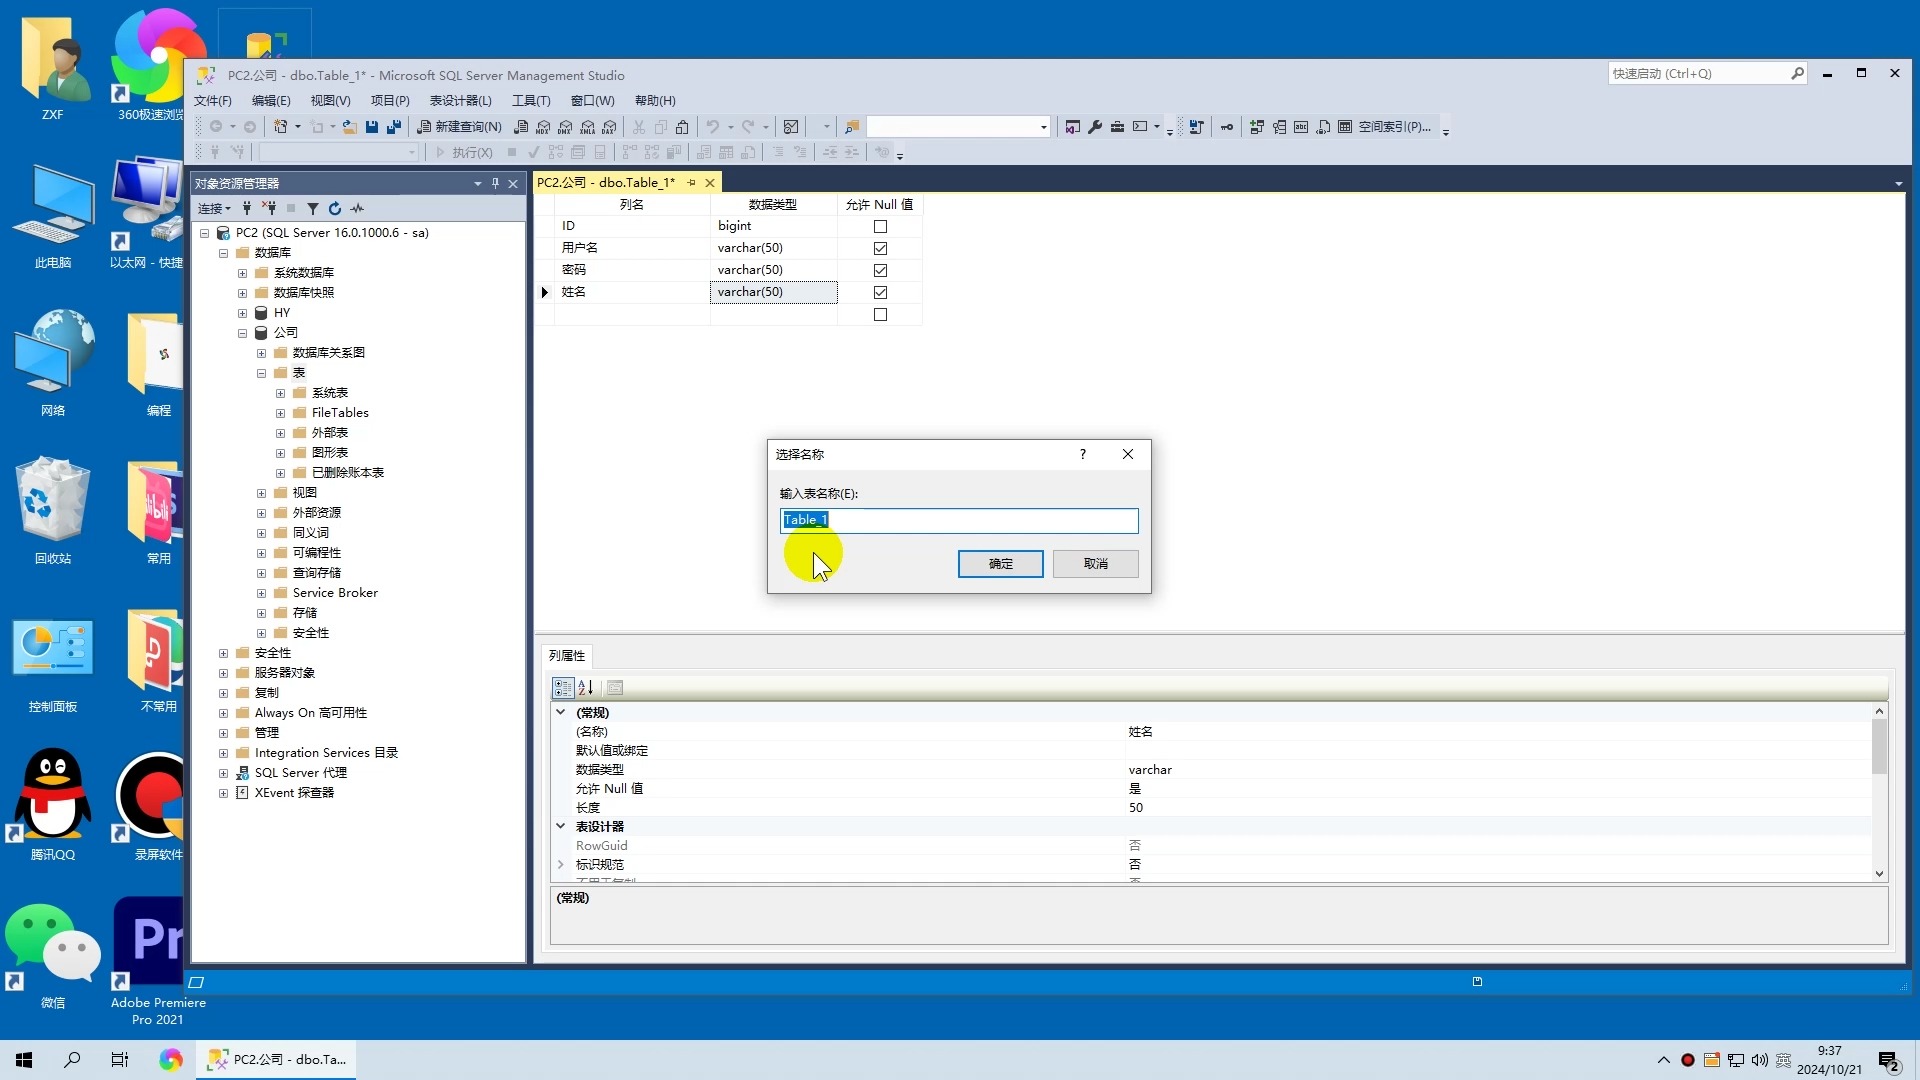Click the Object Explorer filter icon

312,208
